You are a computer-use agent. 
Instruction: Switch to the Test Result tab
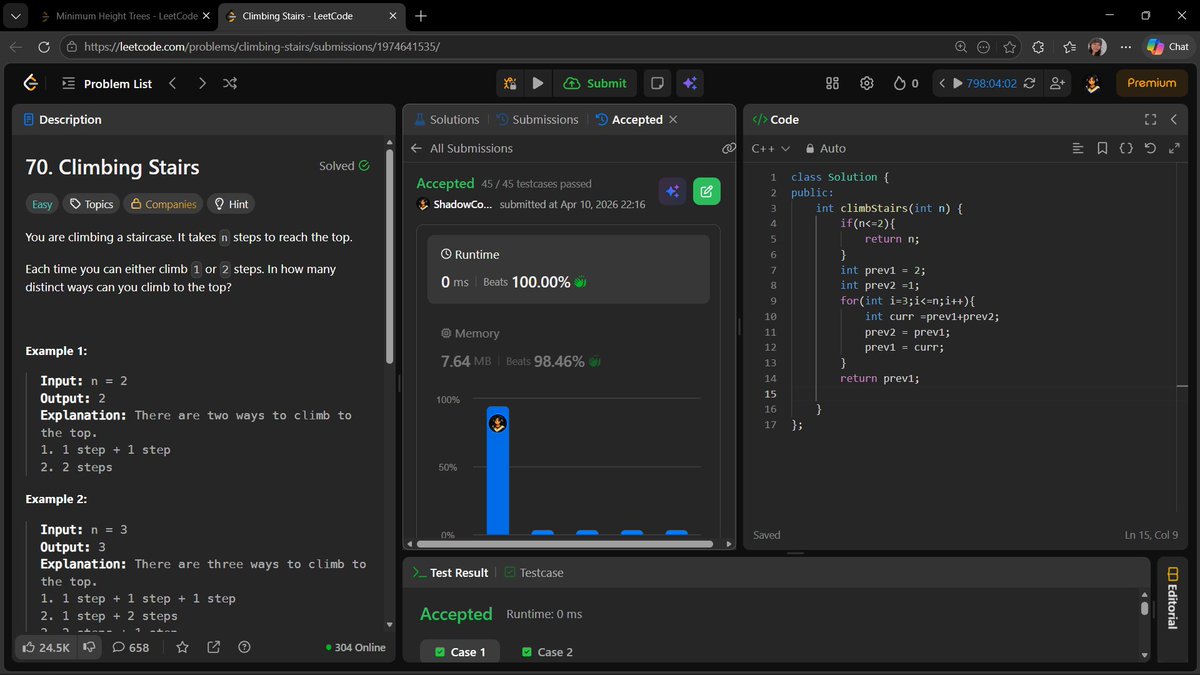450,573
